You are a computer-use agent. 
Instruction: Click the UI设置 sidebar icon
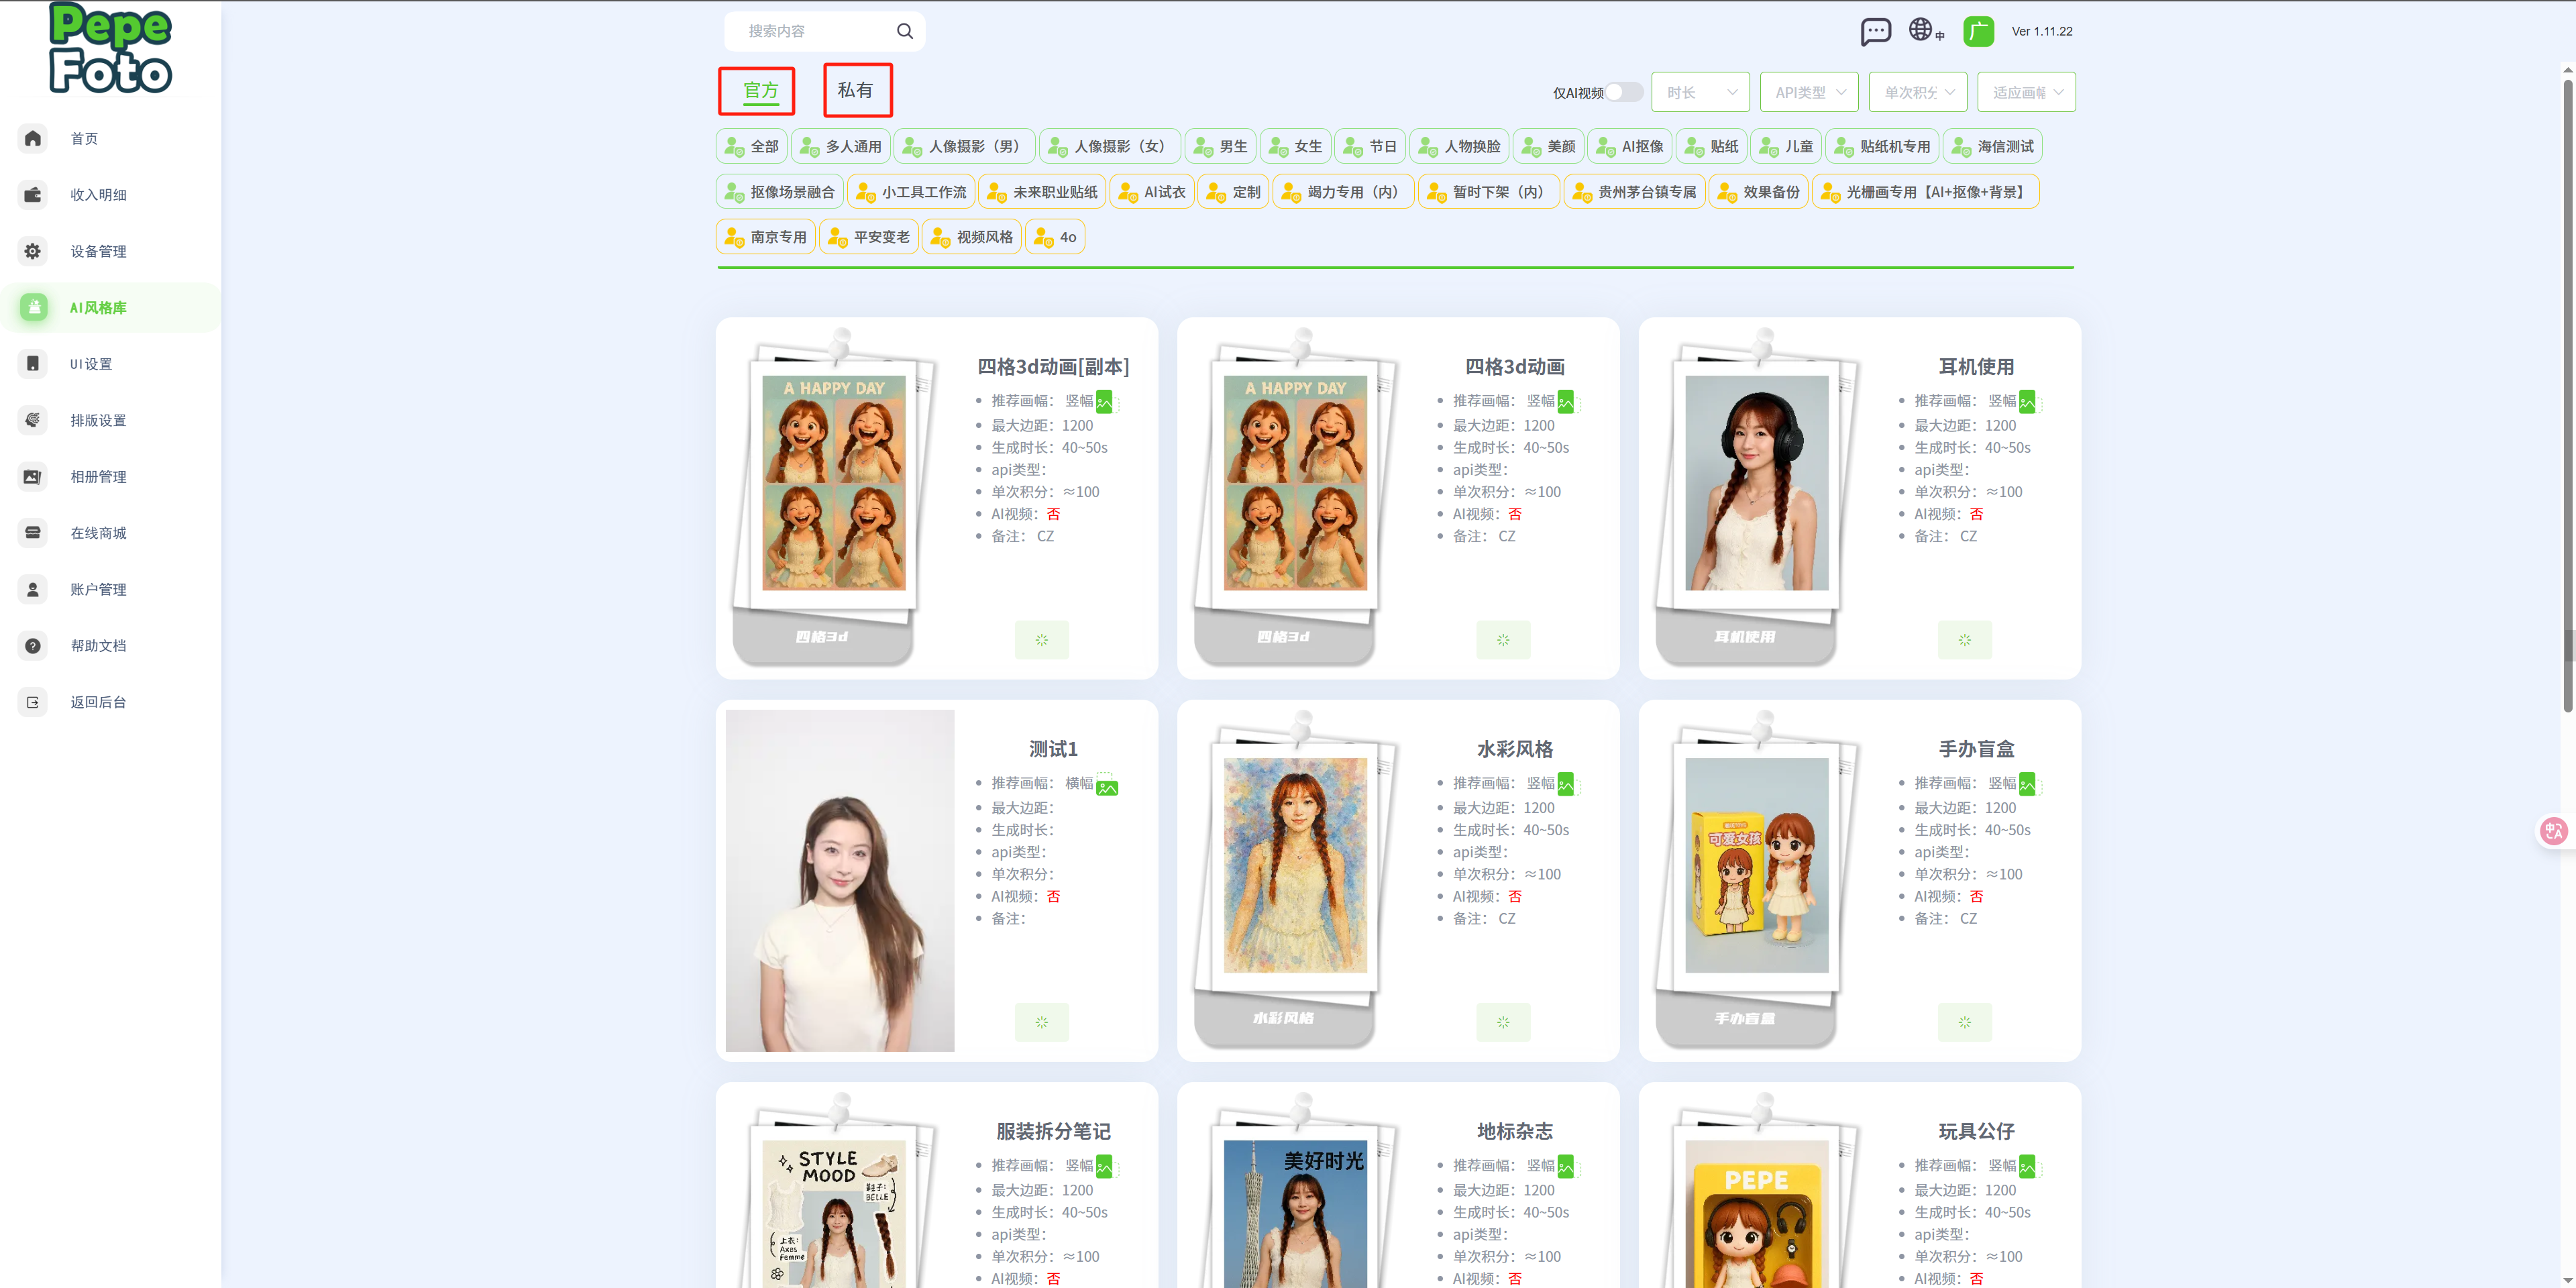tap(33, 364)
